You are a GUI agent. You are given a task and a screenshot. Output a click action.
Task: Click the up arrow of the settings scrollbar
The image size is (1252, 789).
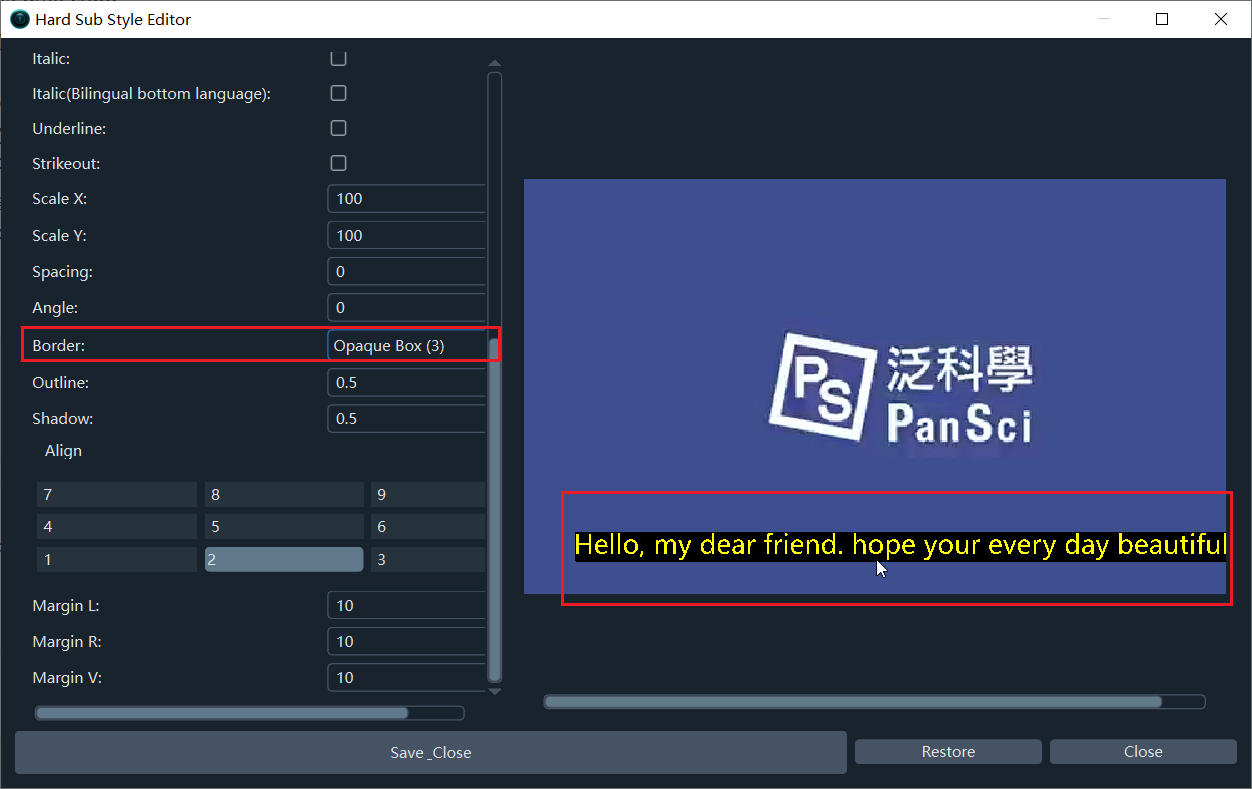tap(494, 64)
